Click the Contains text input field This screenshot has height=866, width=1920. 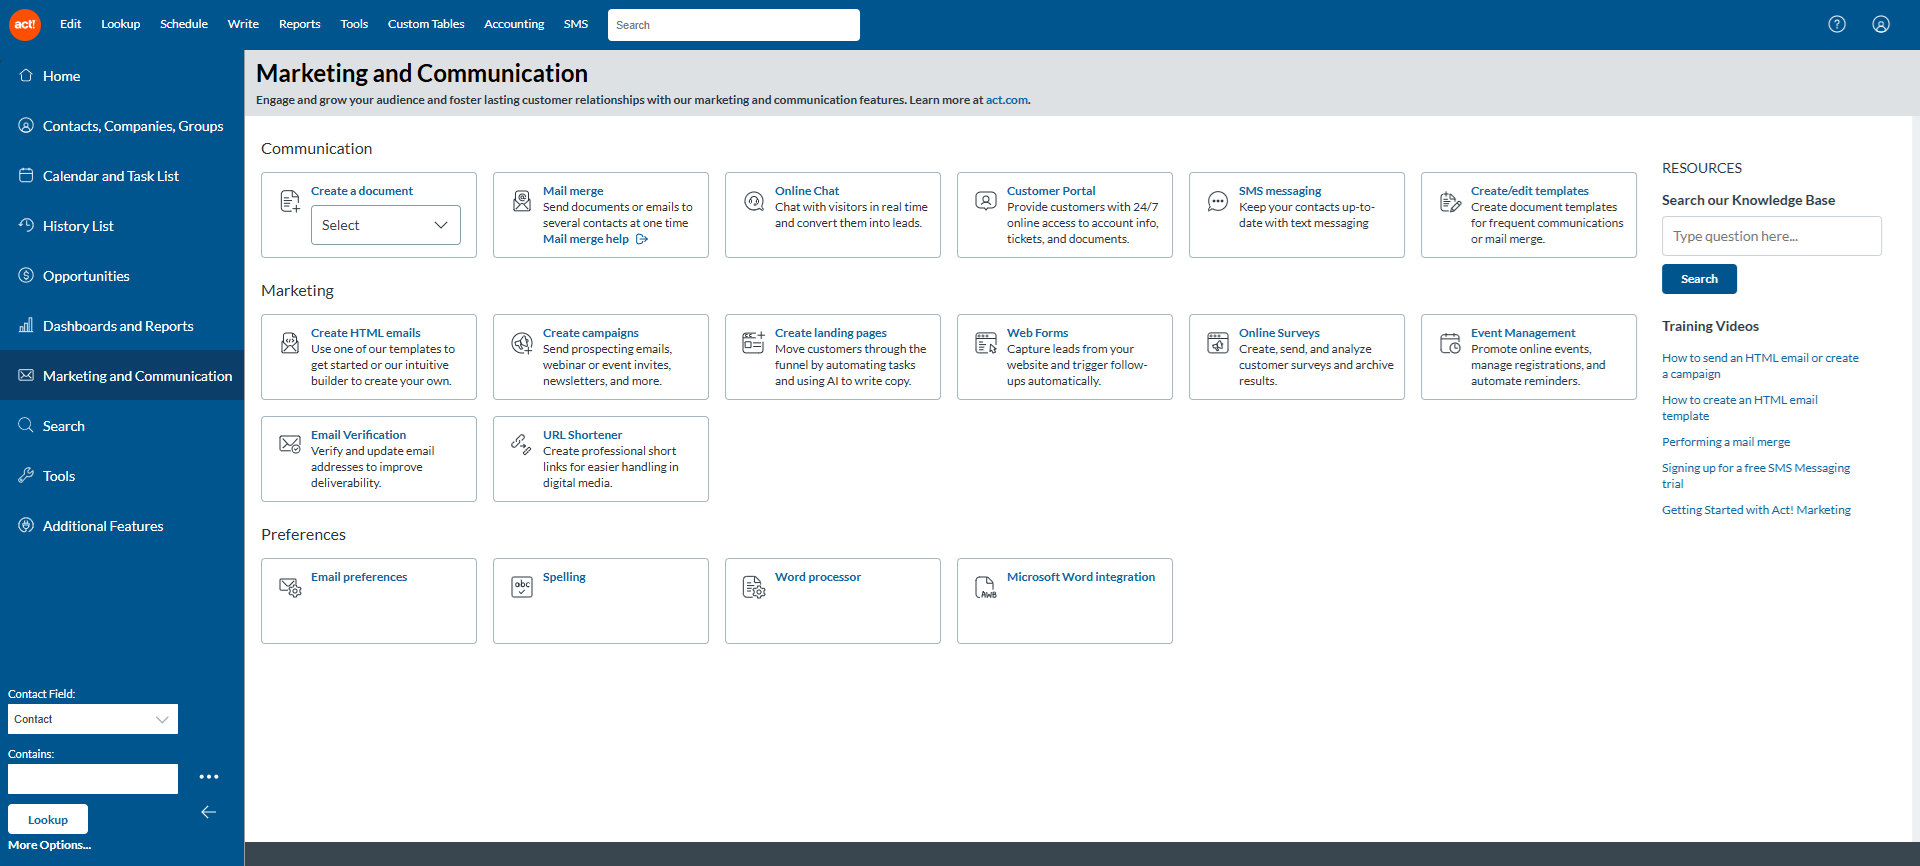tap(93, 779)
